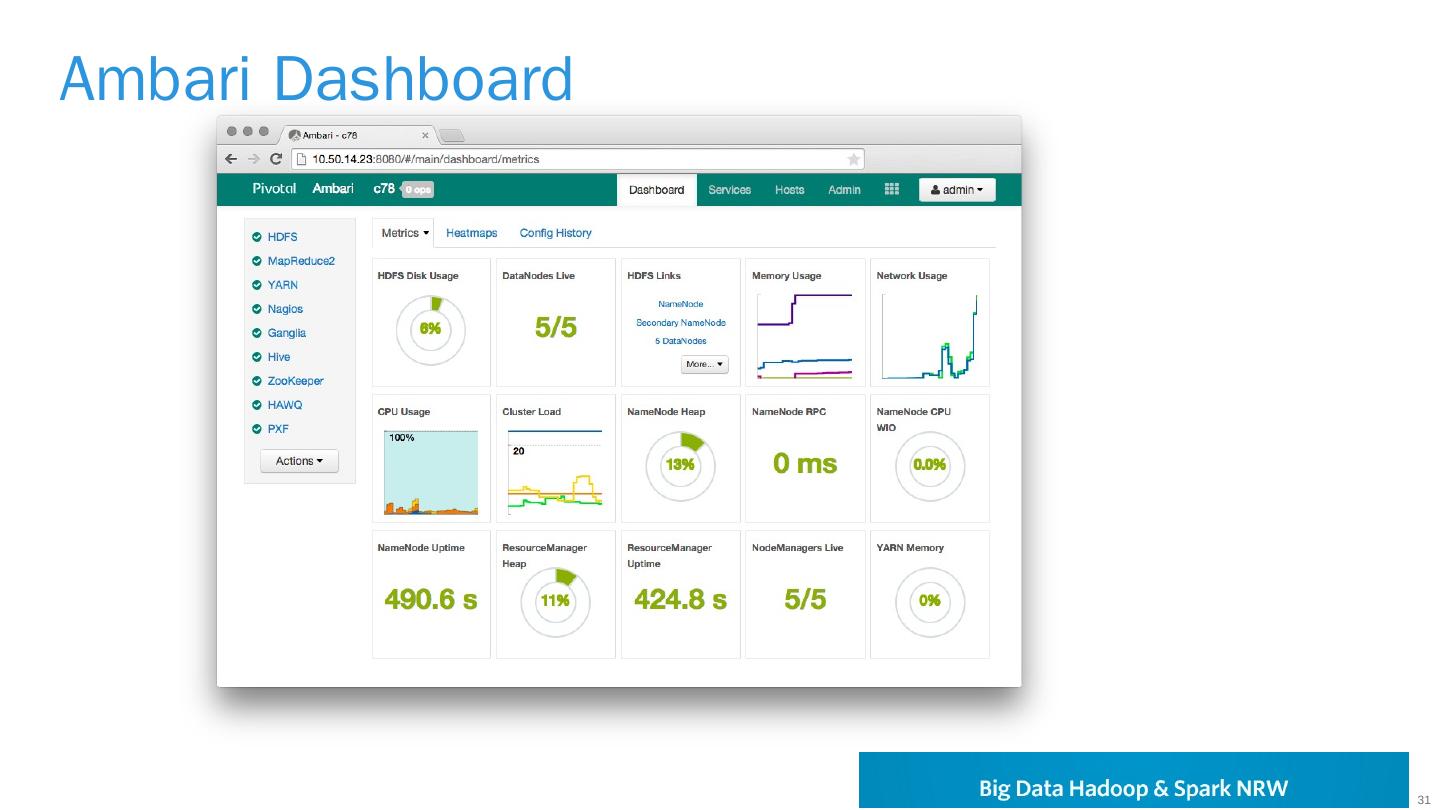
Task: Open the ZooKeeper service link
Action: 295,381
